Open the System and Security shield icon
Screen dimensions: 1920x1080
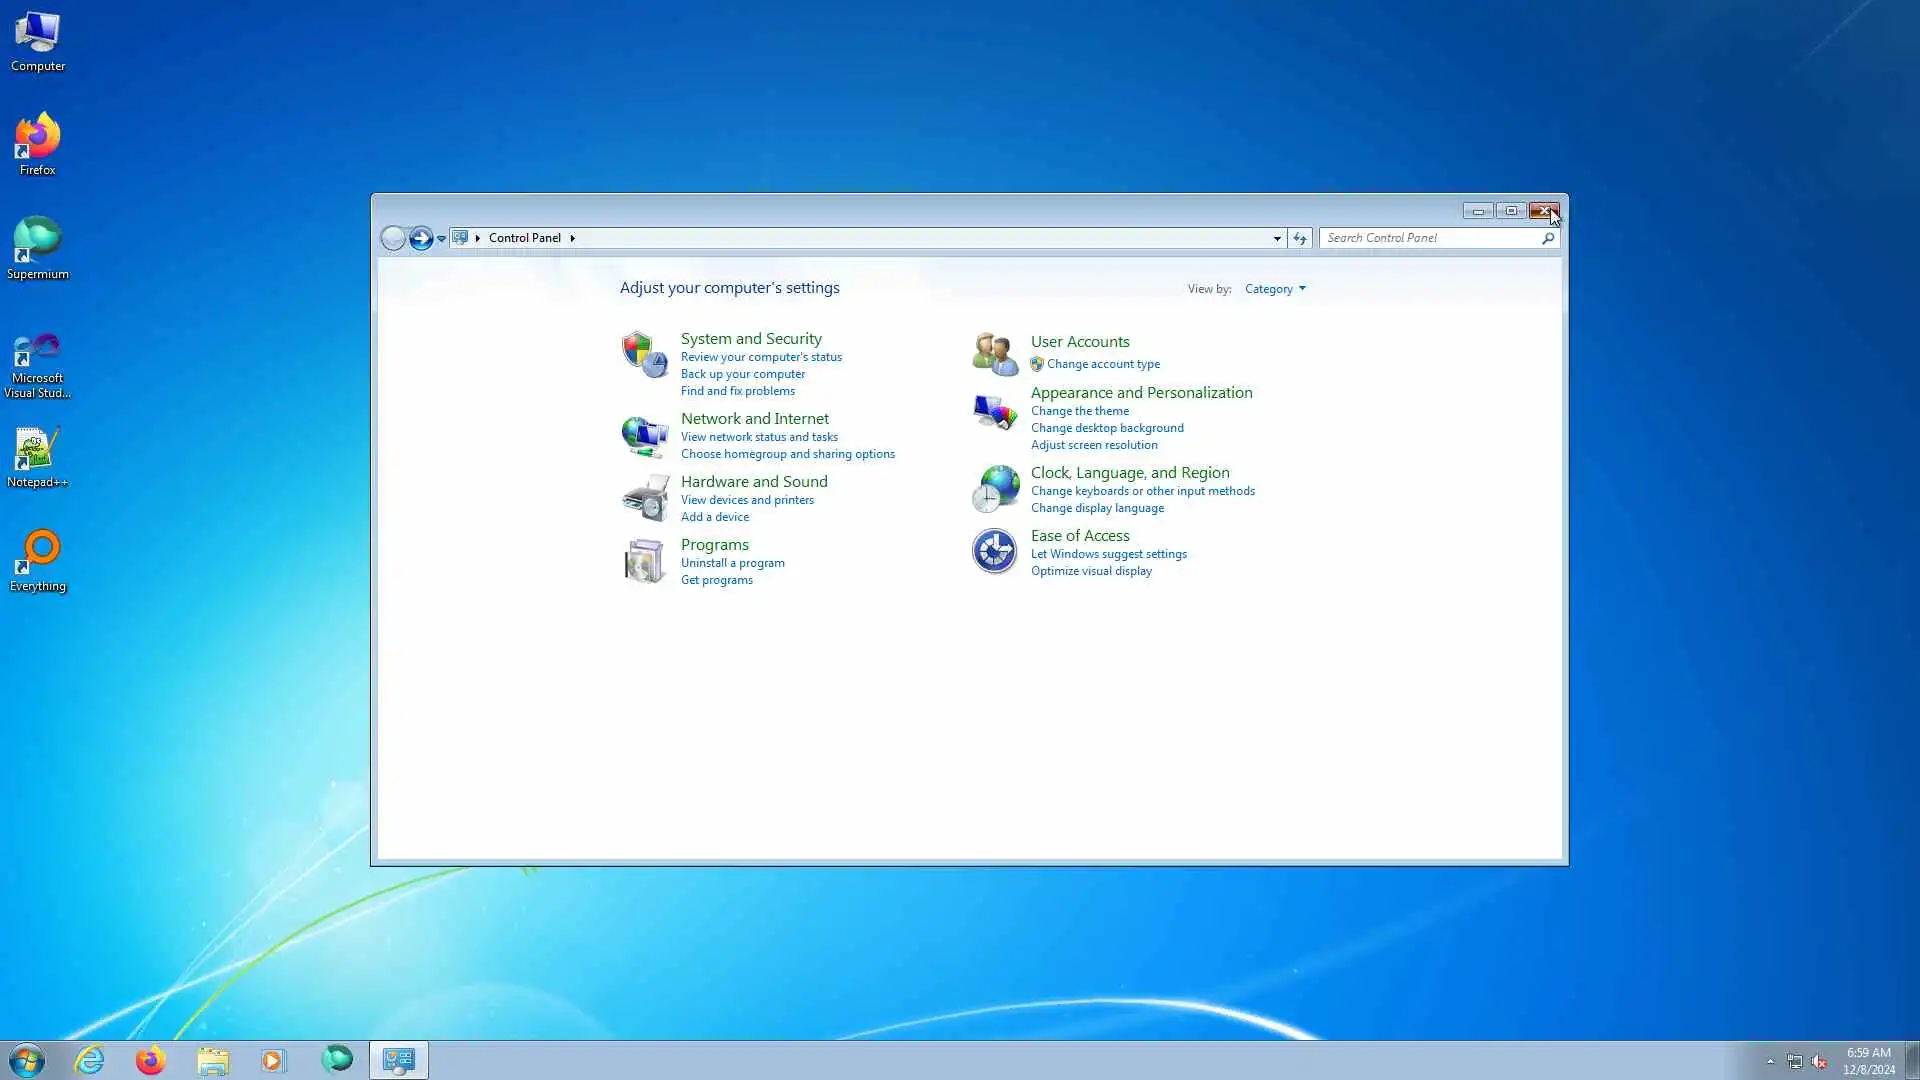pos(644,354)
